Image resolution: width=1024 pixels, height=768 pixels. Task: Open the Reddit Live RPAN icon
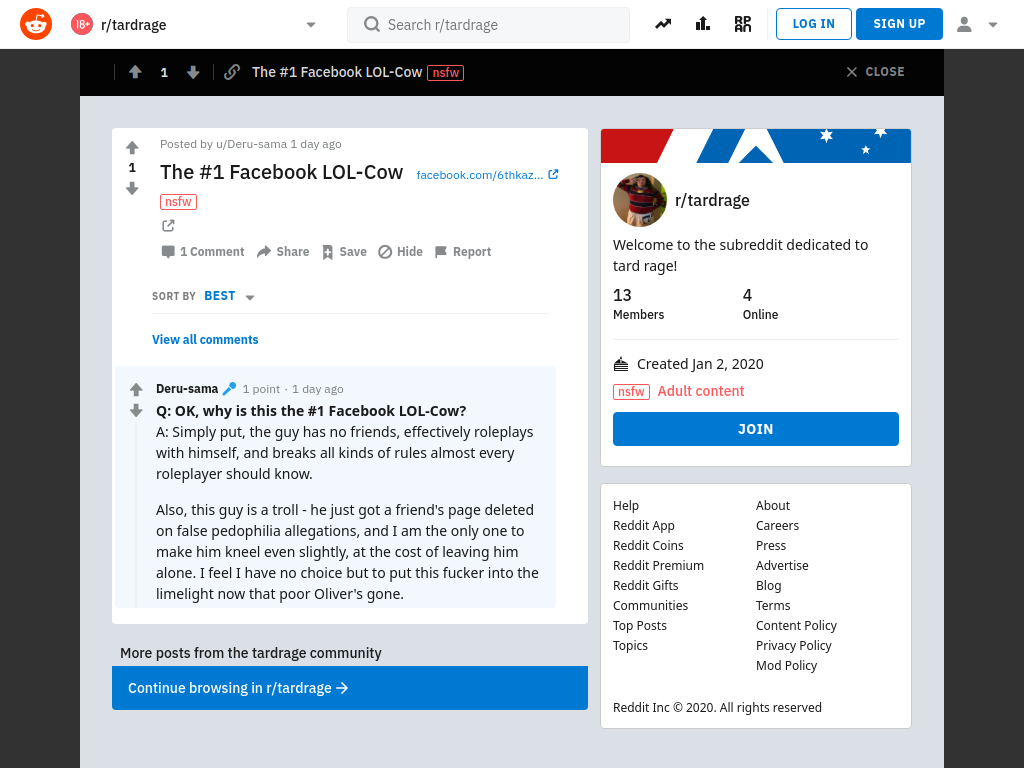coord(743,24)
